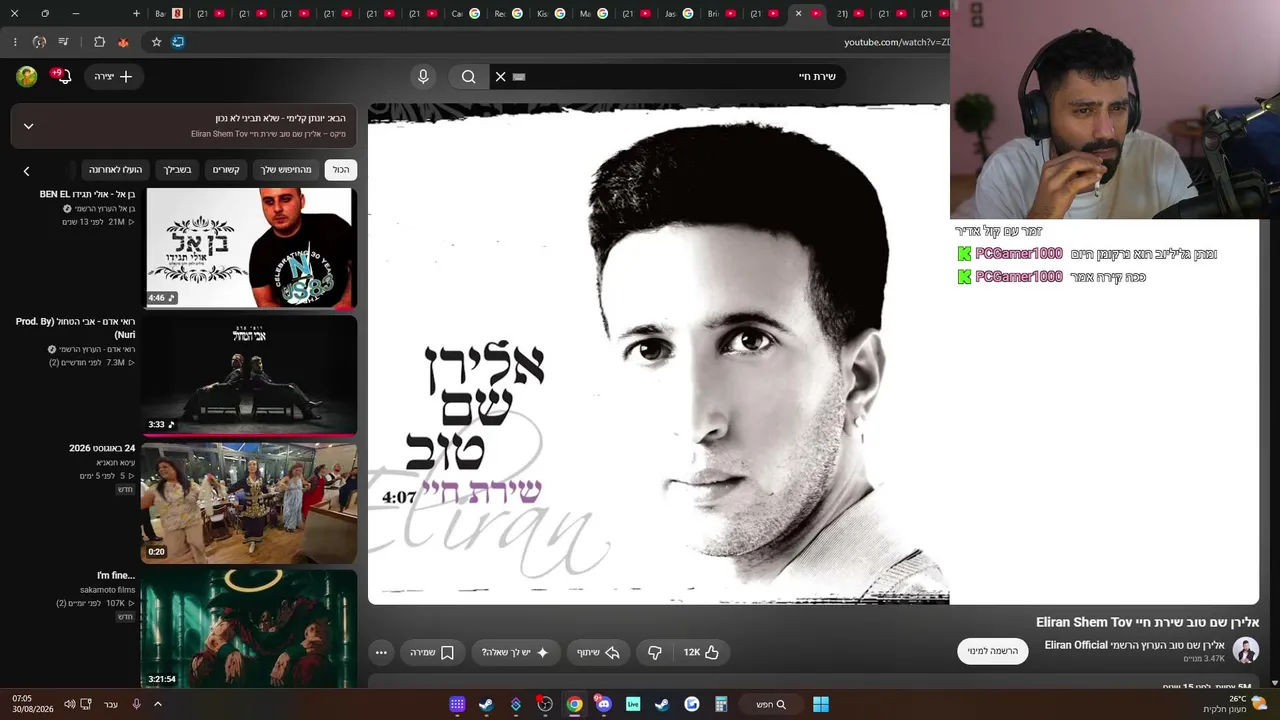This screenshot has width=1280, height=720.
Task: Open the Windows Start button
Action: (821, 704)
